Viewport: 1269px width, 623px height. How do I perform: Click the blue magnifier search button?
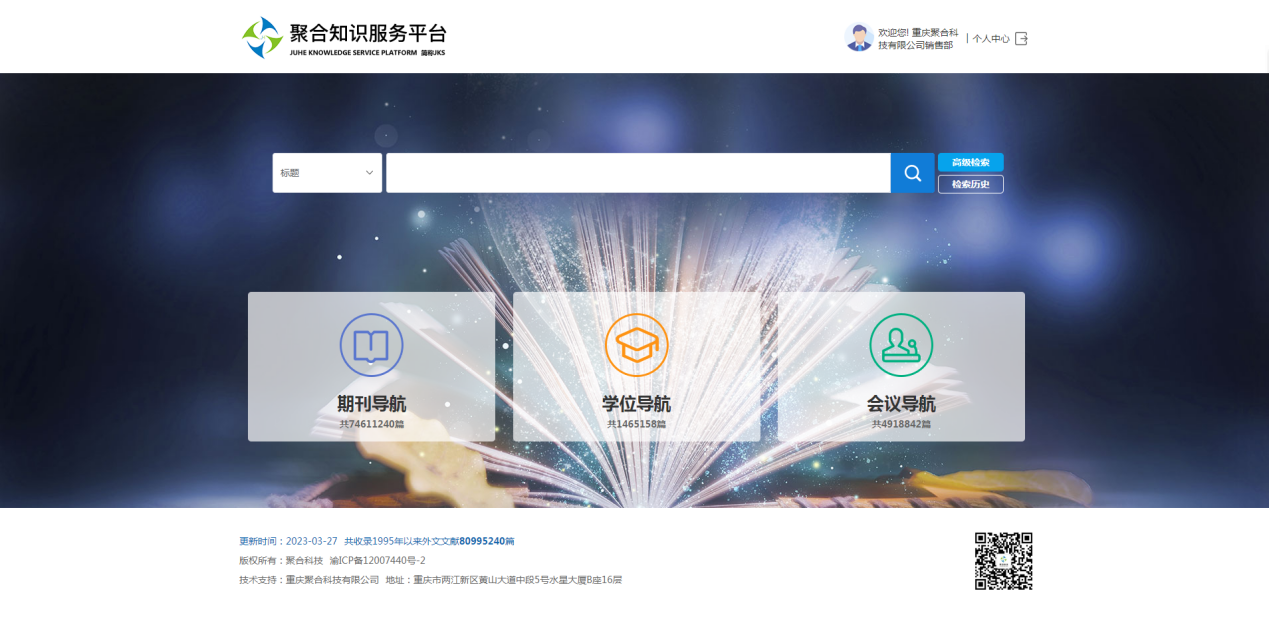point(912,173)
